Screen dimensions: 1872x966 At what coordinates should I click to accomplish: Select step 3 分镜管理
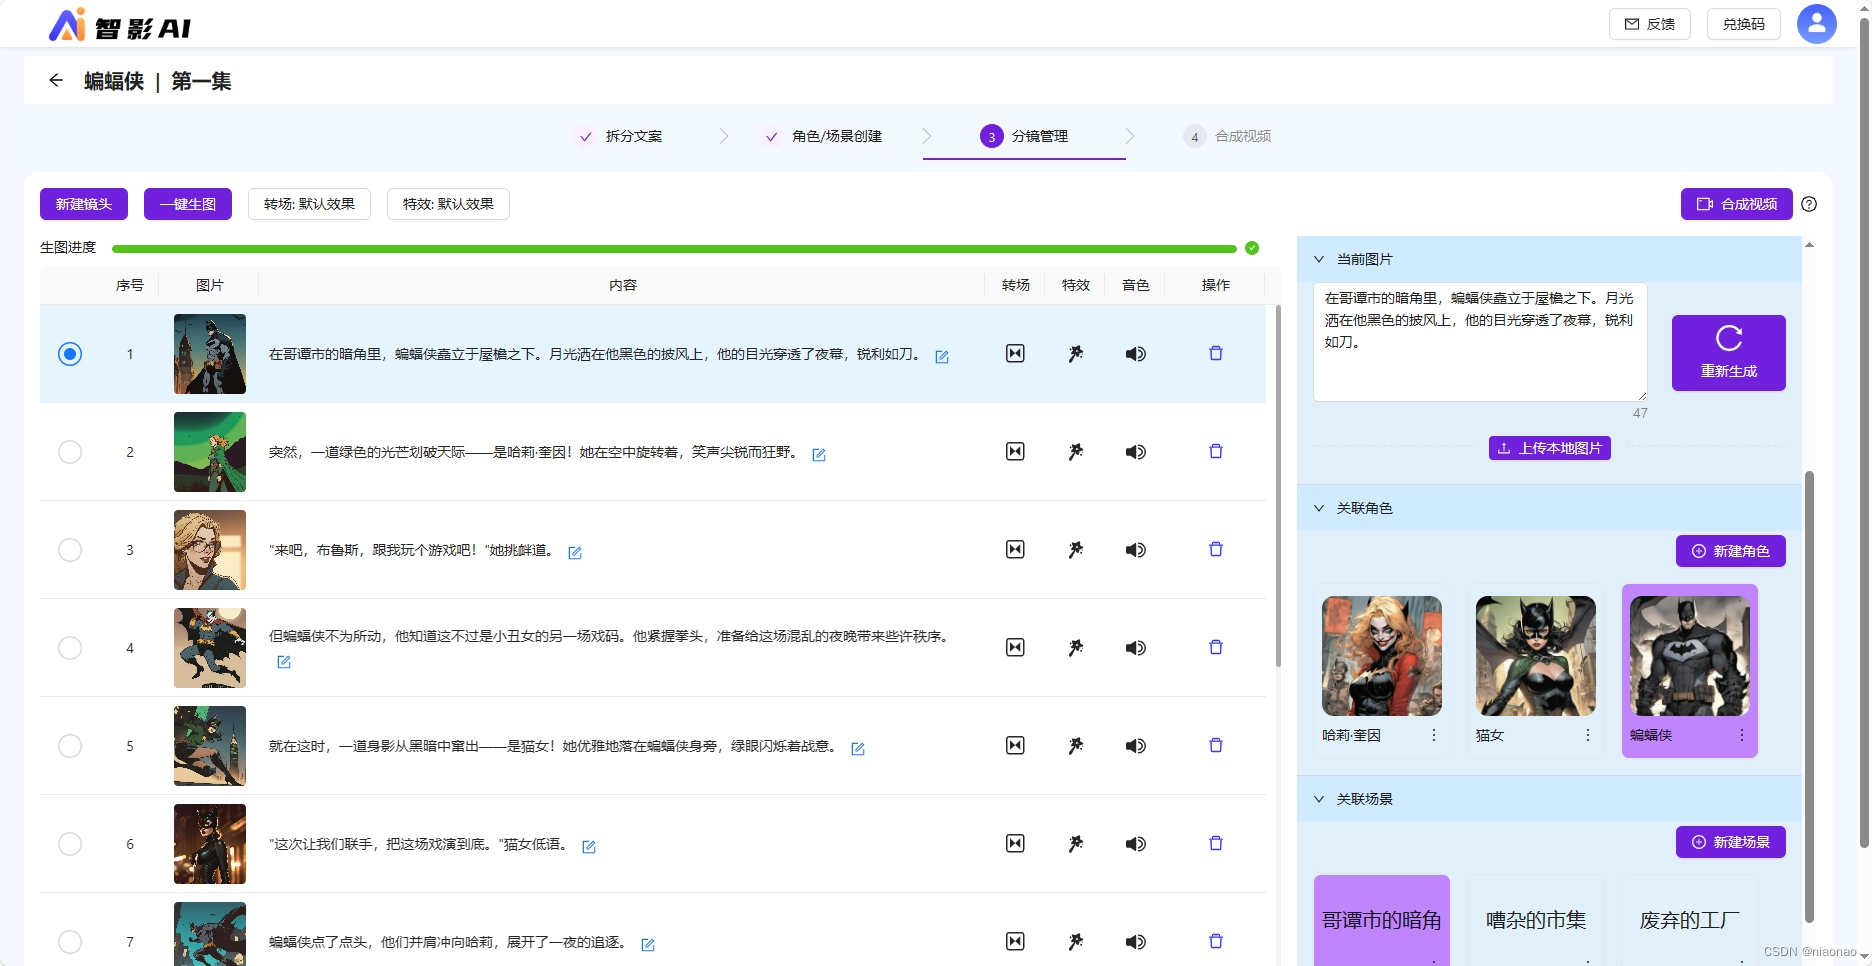[x=1024, y=136]
